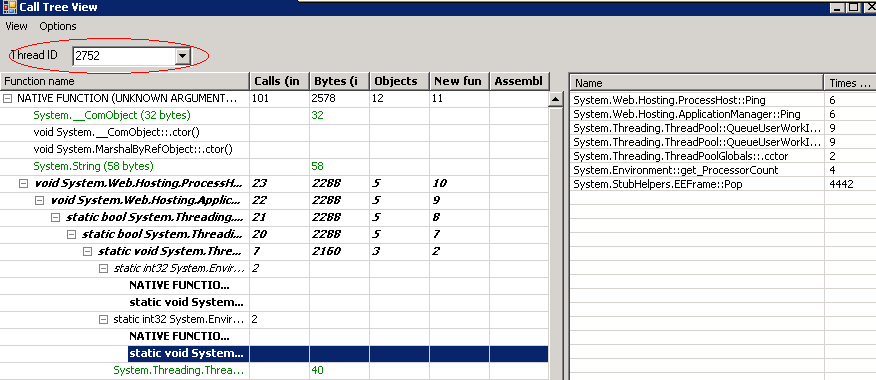Image resolution: width=876 pixels, height=380 pixels.
Task: Select System.Web.Hosting.ProcessHost::Ping entry
Action: click(x=669, y=101)
